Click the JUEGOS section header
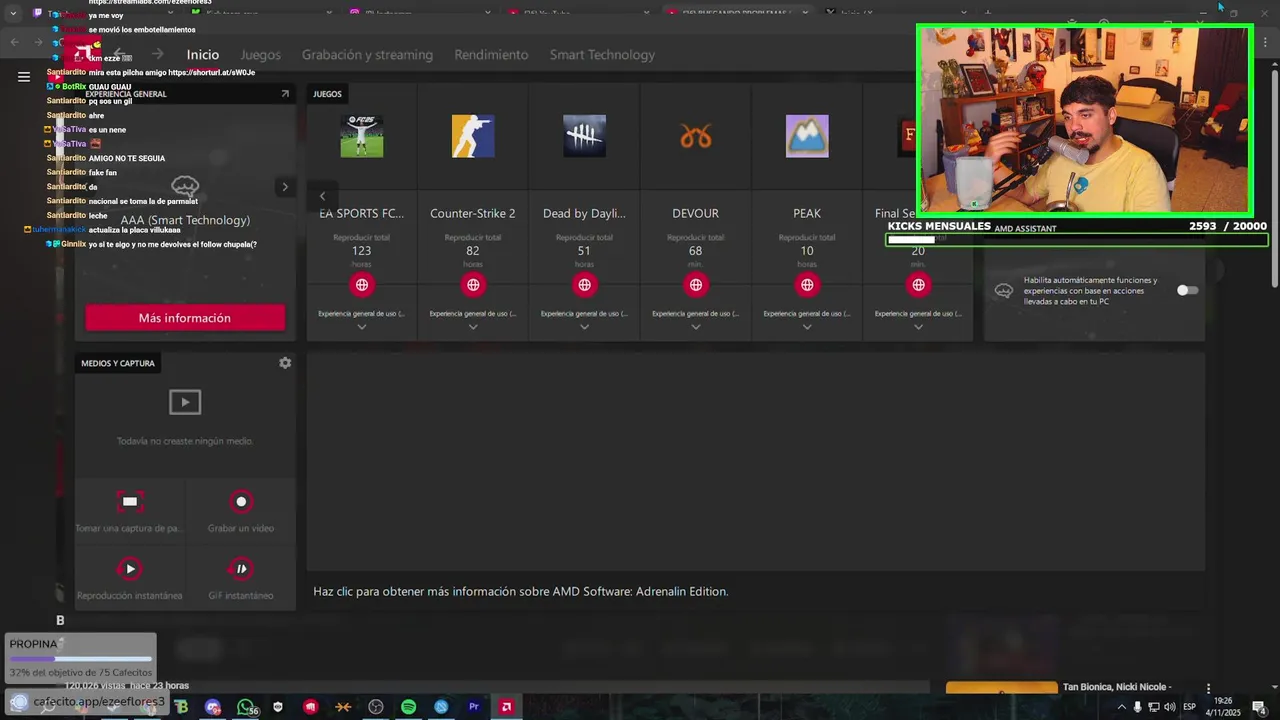Viewport: 1280px width, 720px height. [x=327, y=94]
